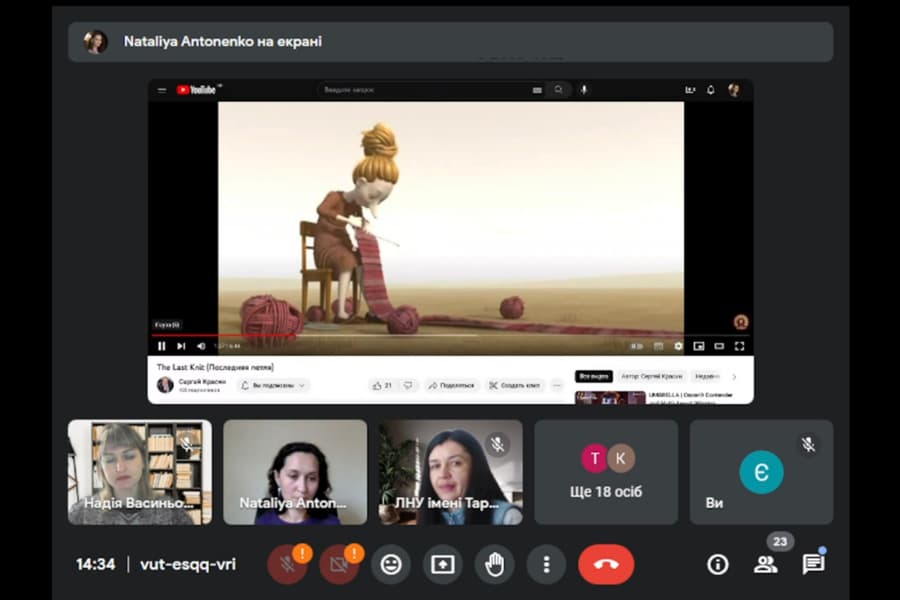Mute the YouTube player volume
The image size is (900, 600).
point(201,346)
